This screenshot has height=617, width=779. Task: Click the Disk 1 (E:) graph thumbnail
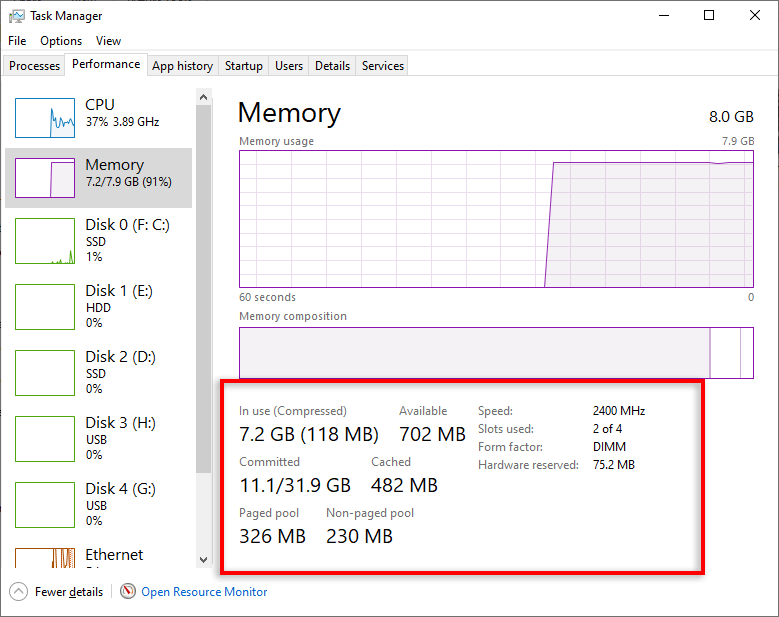pos(45,307)
